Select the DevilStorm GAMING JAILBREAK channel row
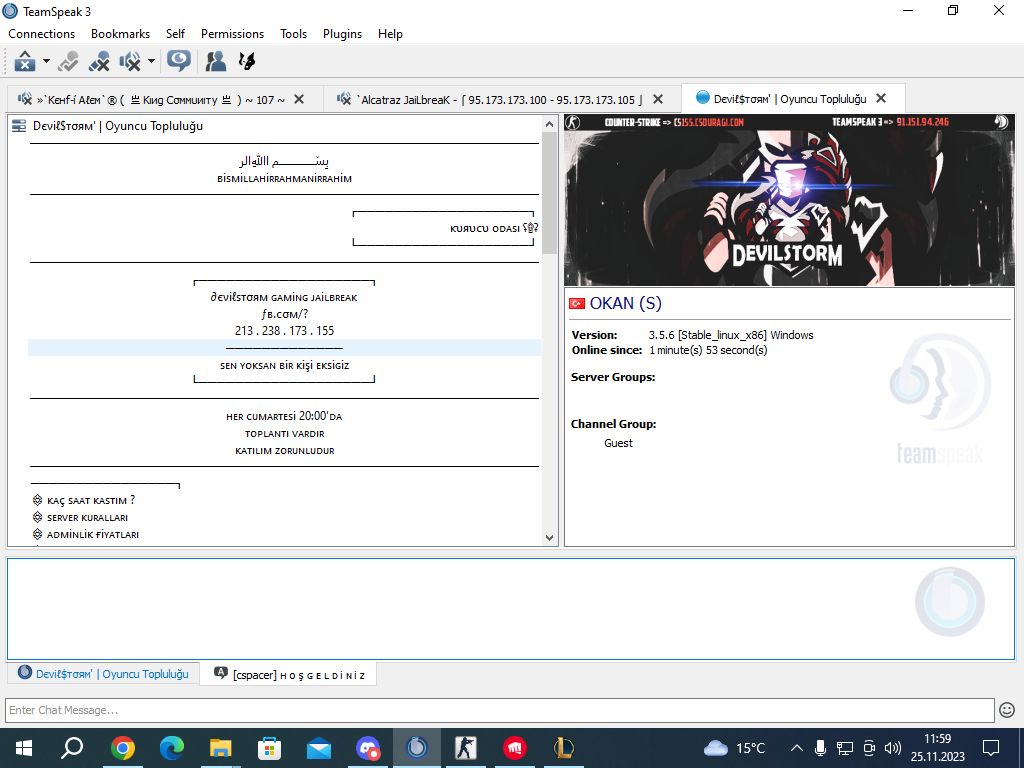The height and width of the screenshot is (768, 1024). click(x=284, y=297)
